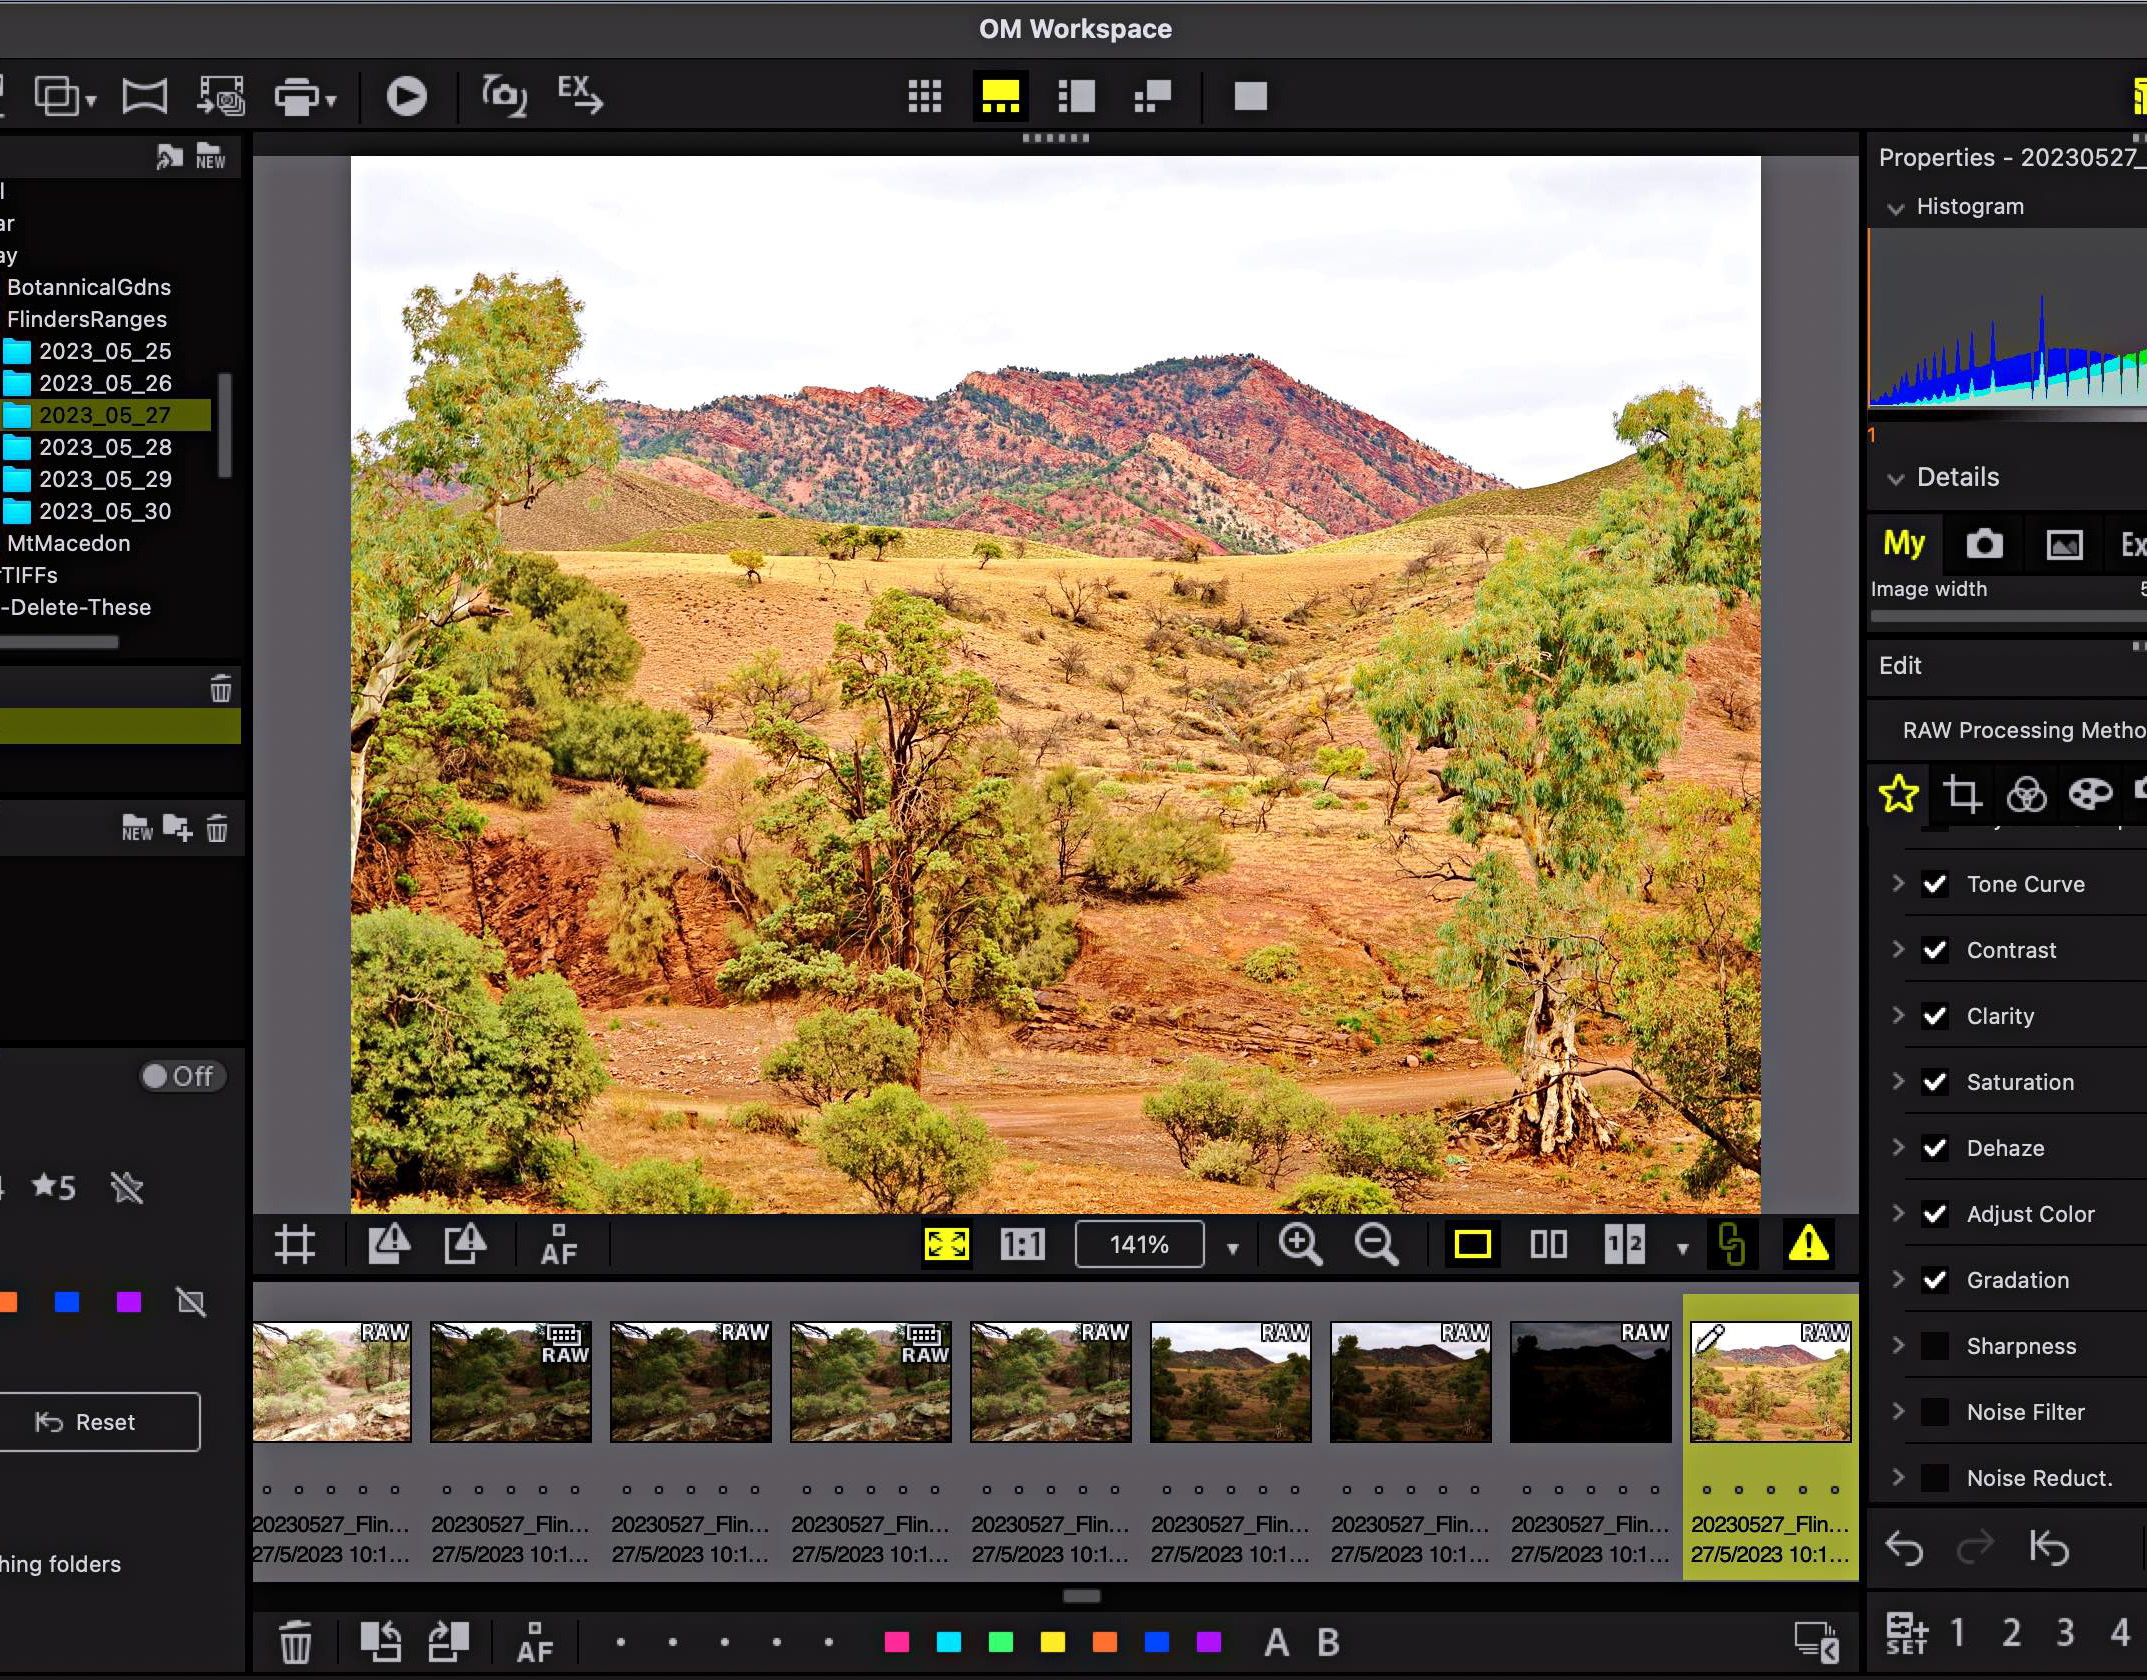Enable the Sharpness checkbox
This screenshot has height=1680, width=2147.
click(1935, 1346)
